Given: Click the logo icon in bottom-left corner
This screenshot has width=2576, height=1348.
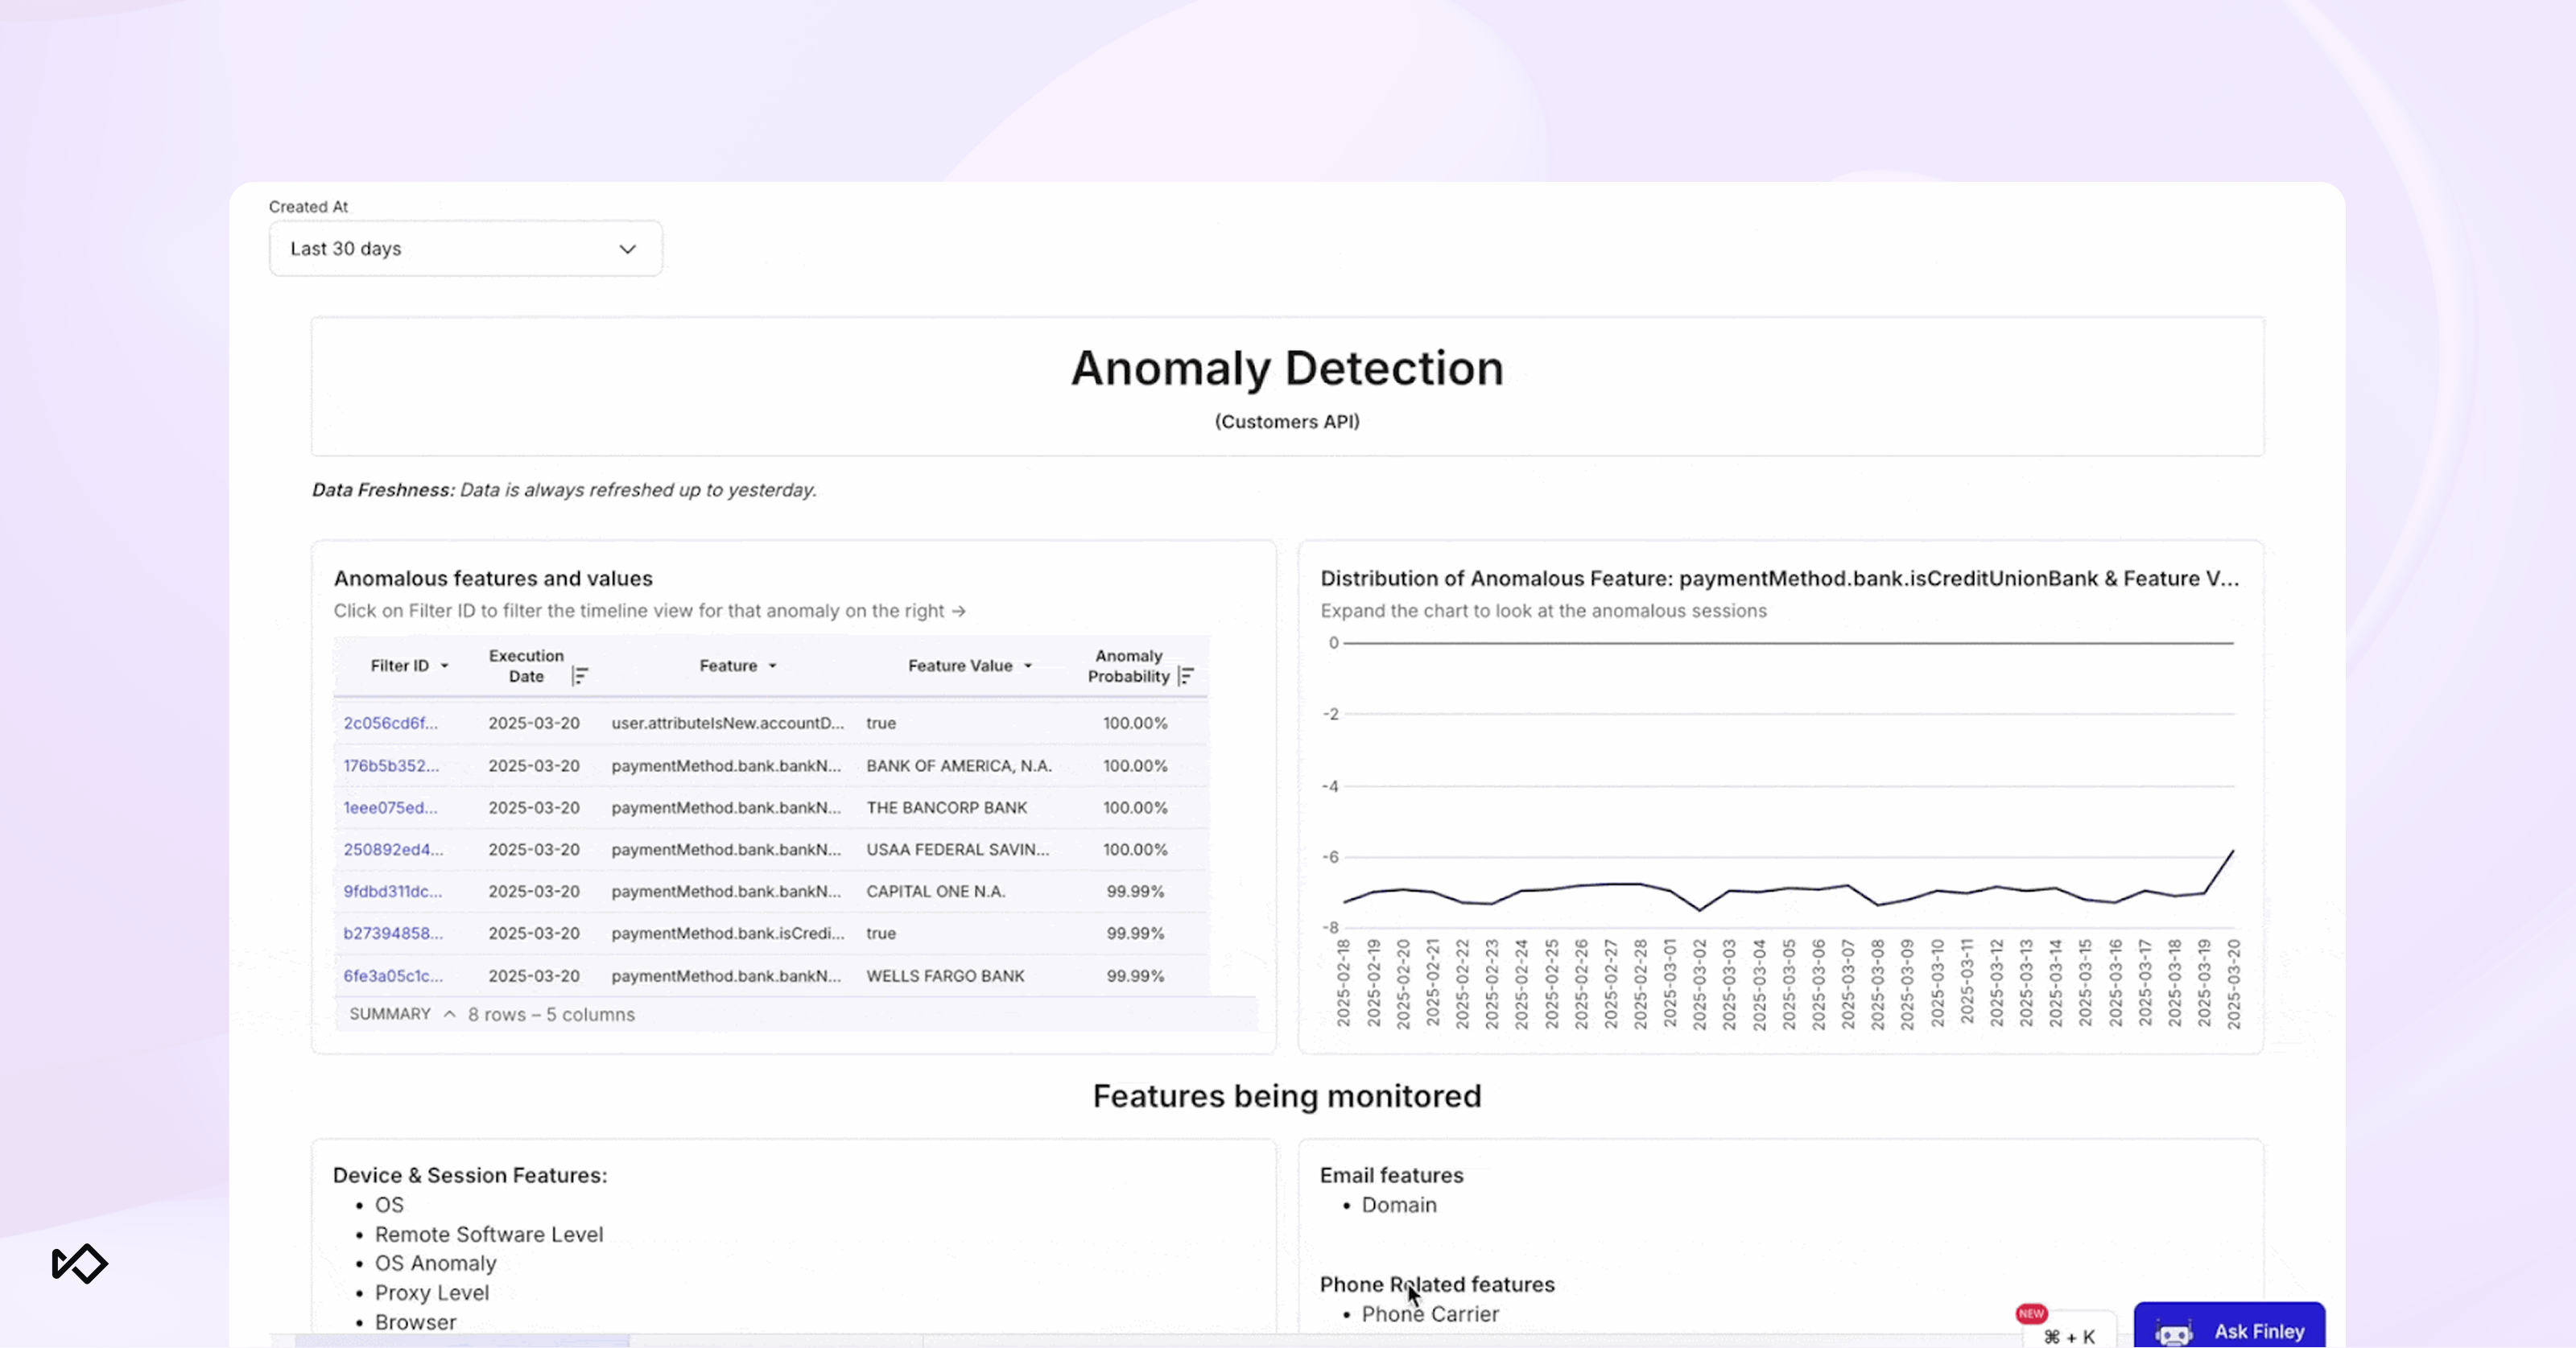Looking at the screenshot, I should coord(80,1264).
